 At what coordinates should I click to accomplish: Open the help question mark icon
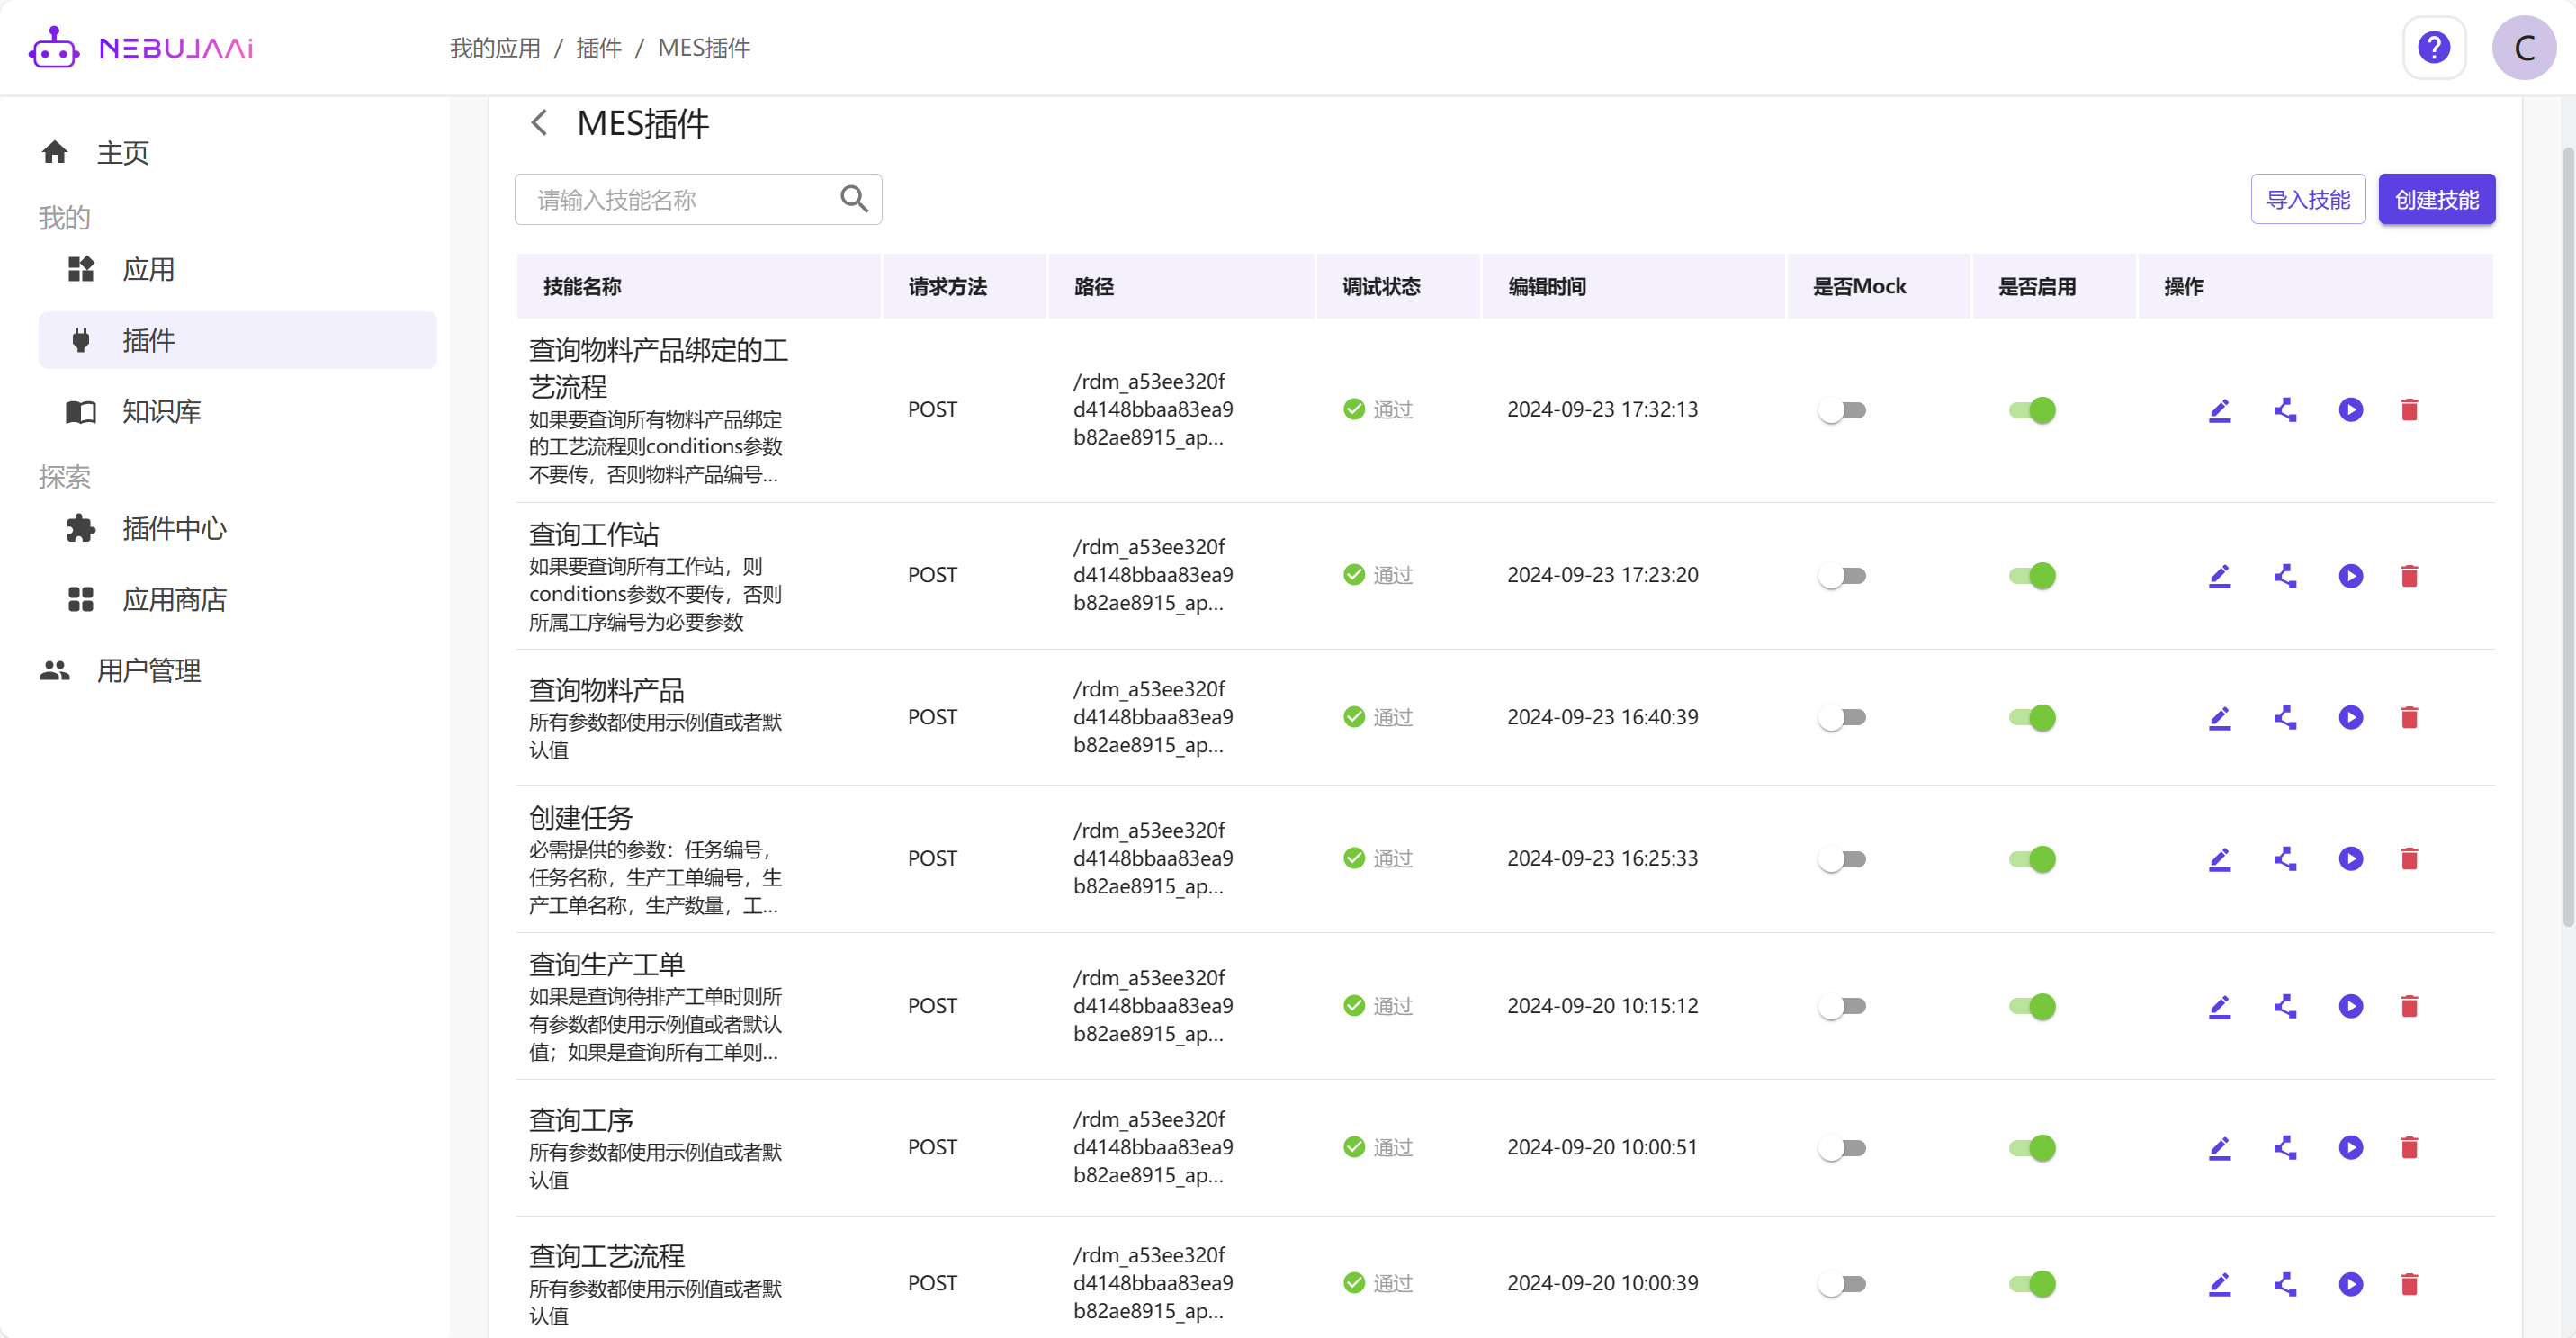[x=2433, y=47]
